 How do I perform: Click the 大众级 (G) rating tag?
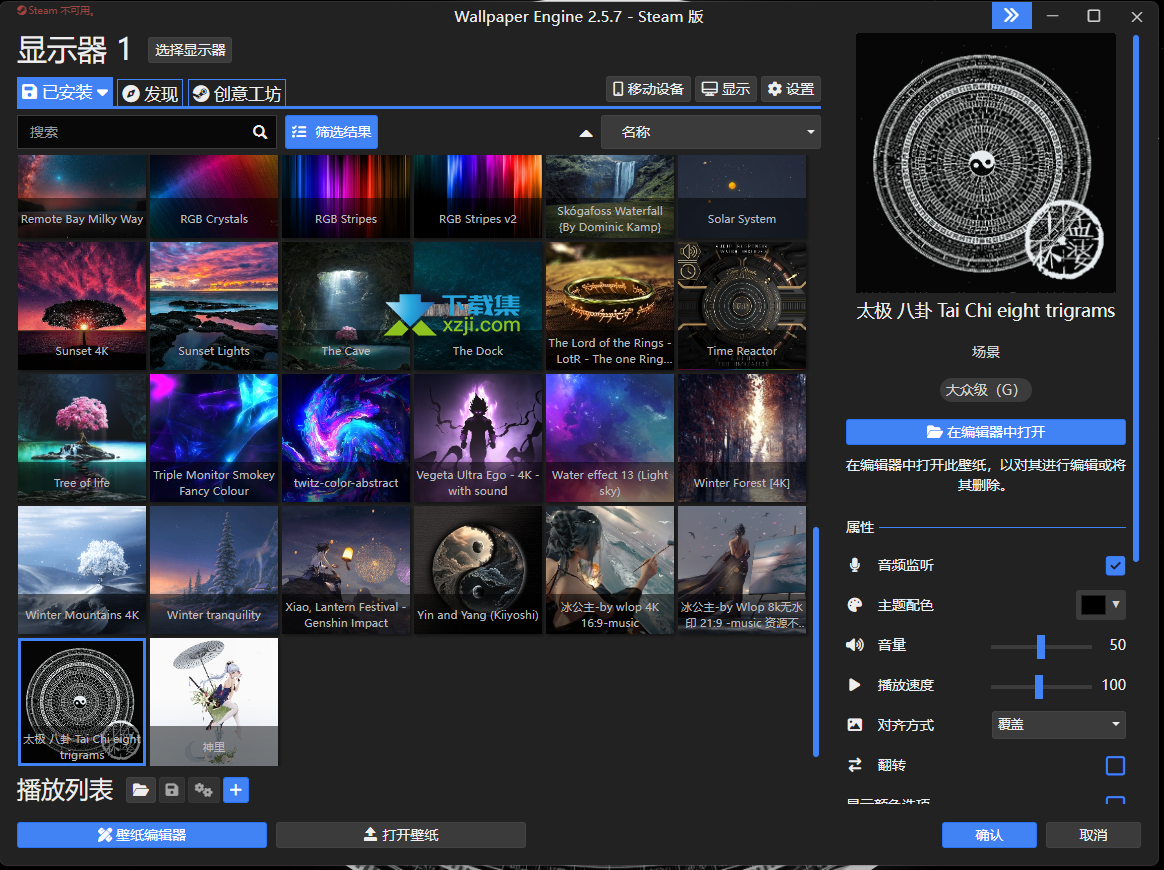(x=985, y=390)
